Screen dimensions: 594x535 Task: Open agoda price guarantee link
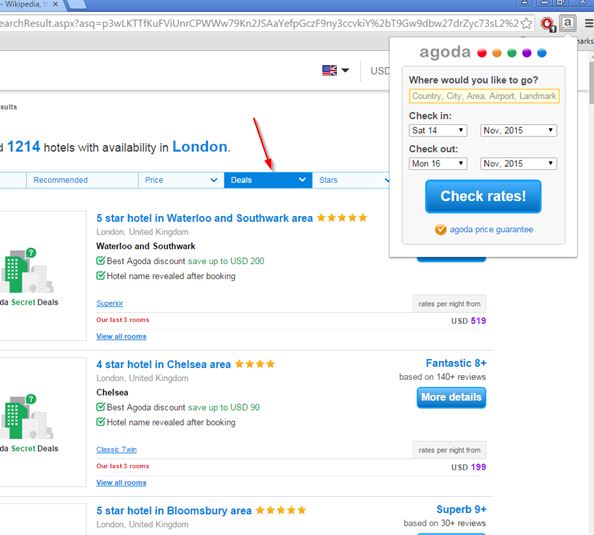(x=491, y=229)
